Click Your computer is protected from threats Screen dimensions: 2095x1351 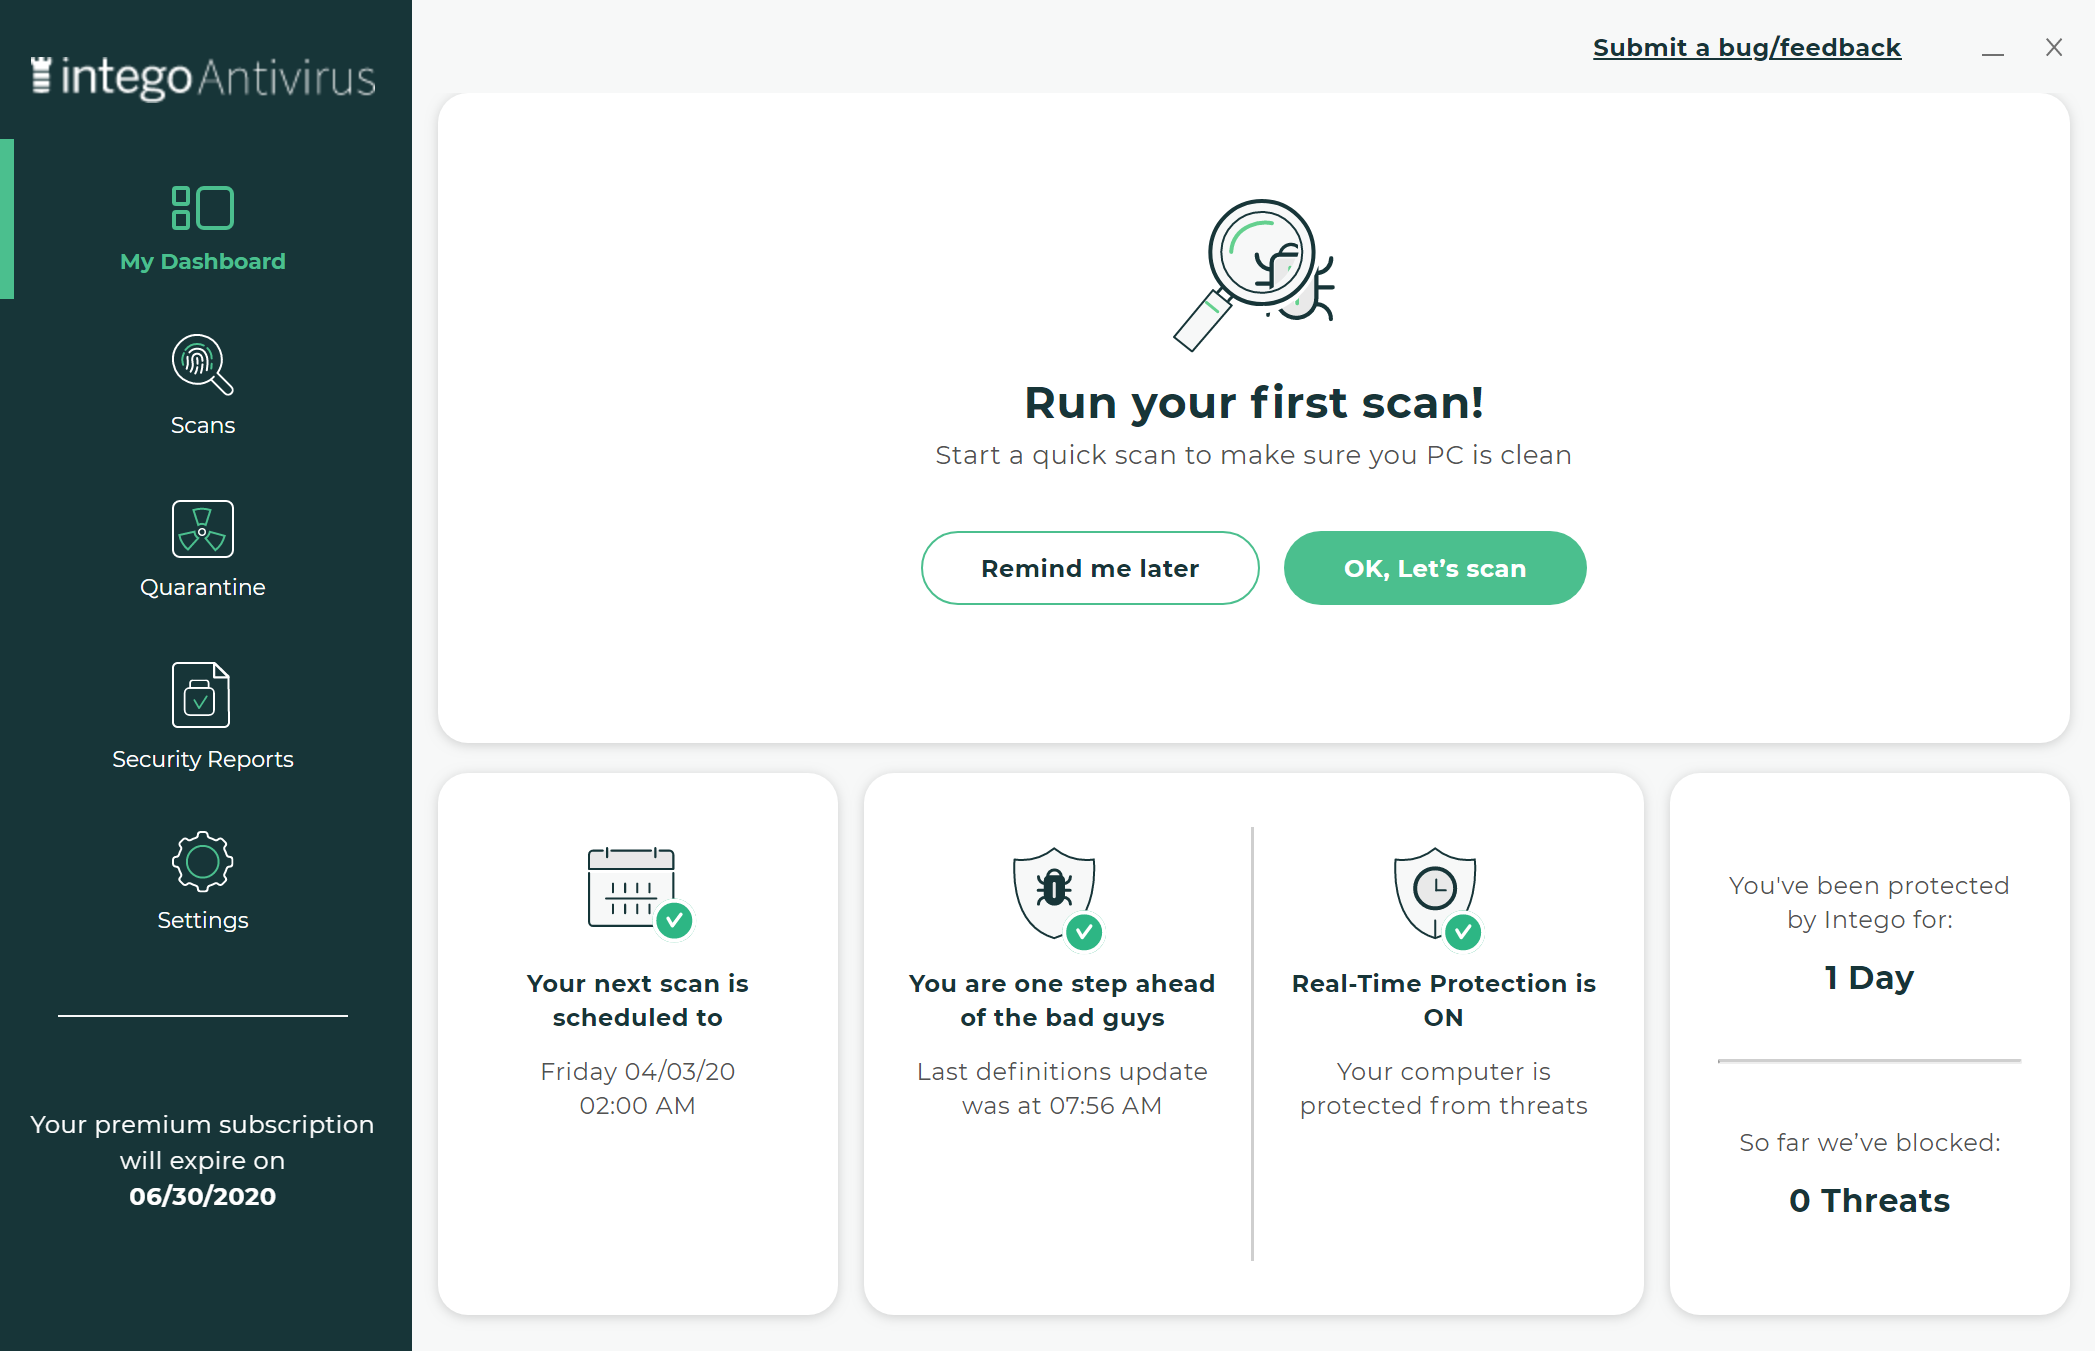1444,1088
